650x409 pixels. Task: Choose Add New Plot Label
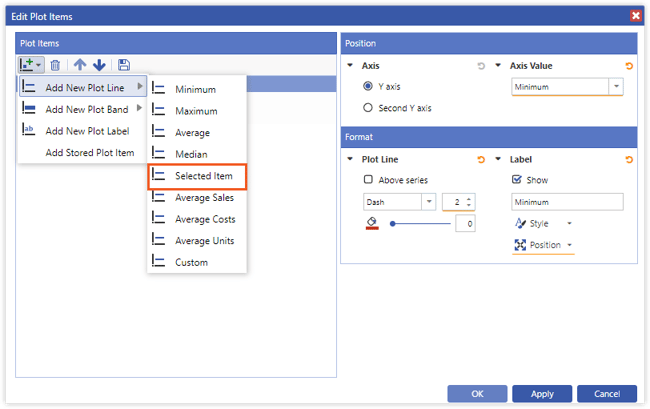[82, 131]
